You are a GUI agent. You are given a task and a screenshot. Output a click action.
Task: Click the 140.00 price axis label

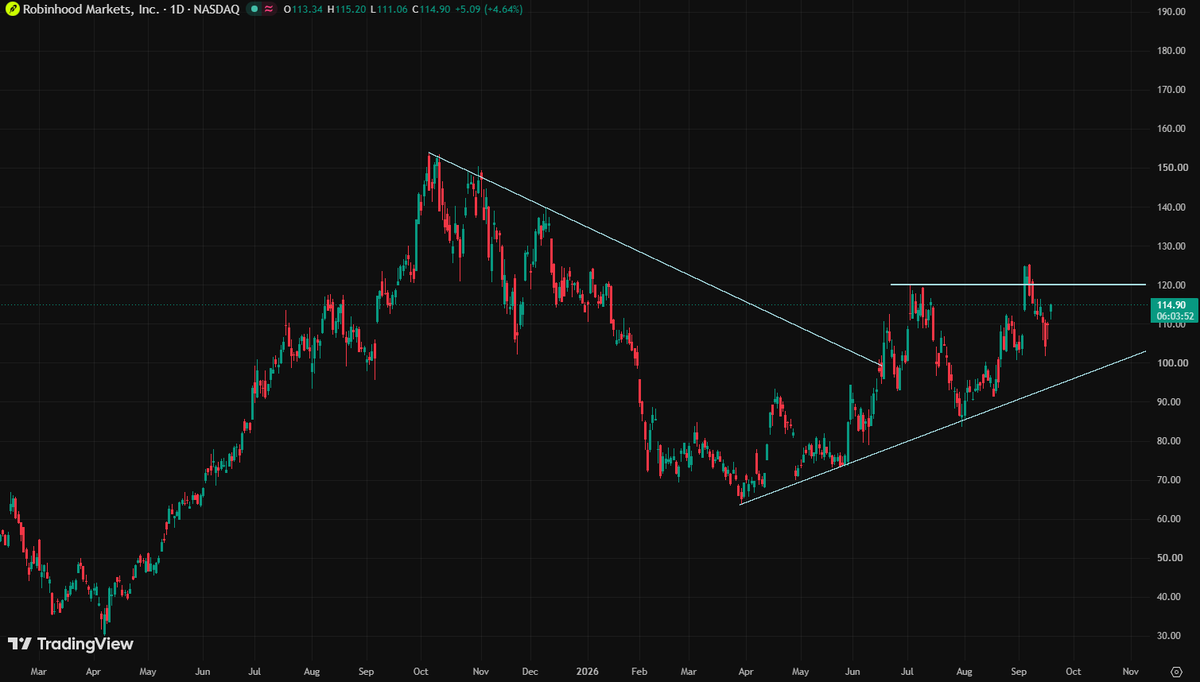(1171, 207)
